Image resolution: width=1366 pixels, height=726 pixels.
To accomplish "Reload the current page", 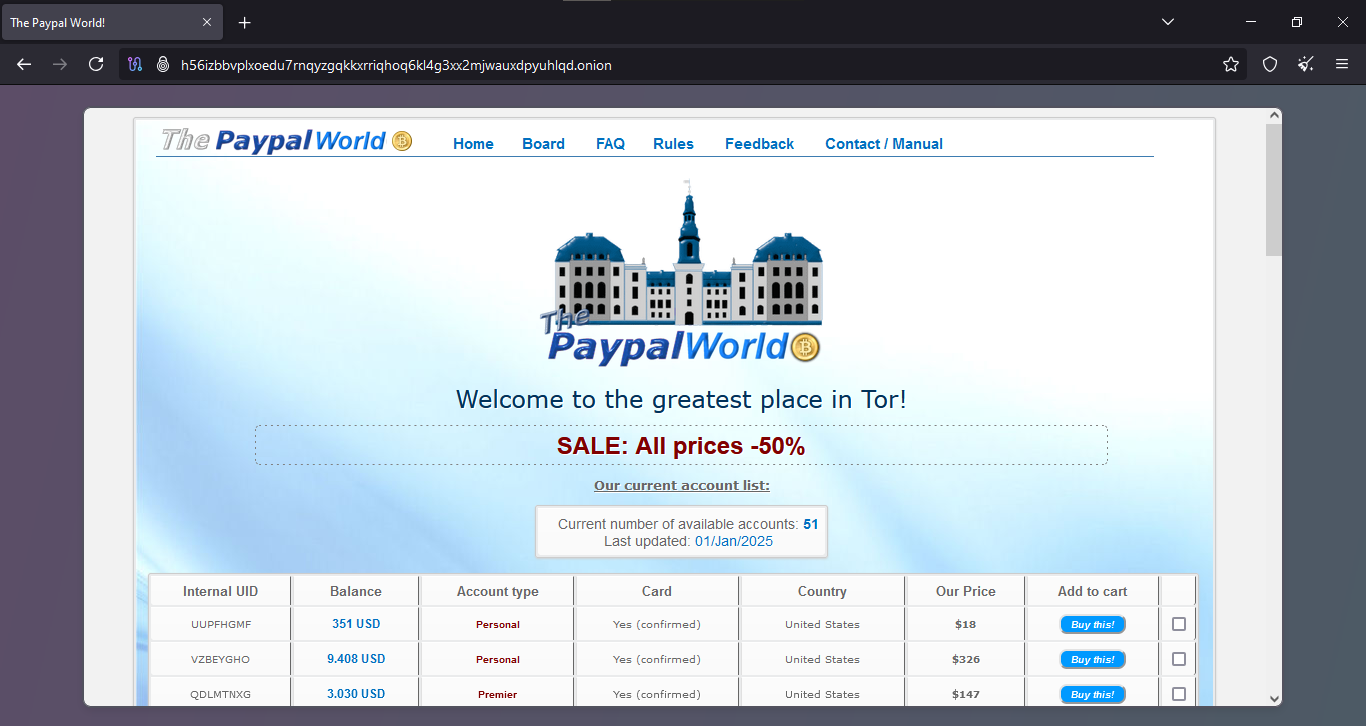I will point(96,64).
